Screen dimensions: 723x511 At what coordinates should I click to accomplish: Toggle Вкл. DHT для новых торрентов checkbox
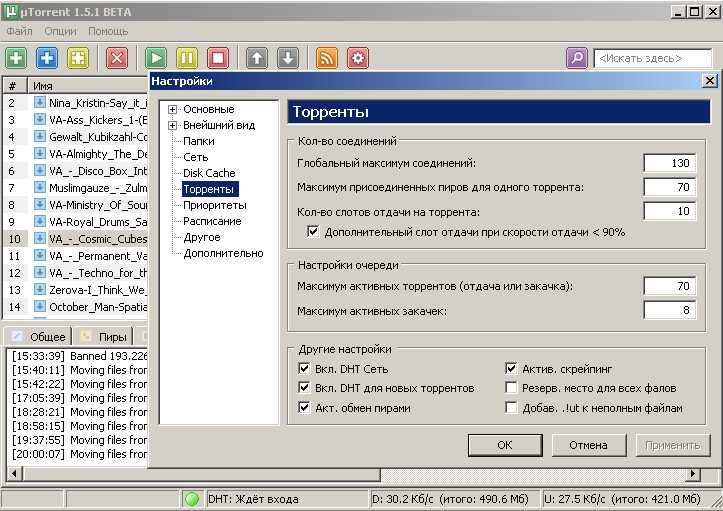(x=304, y=388)
